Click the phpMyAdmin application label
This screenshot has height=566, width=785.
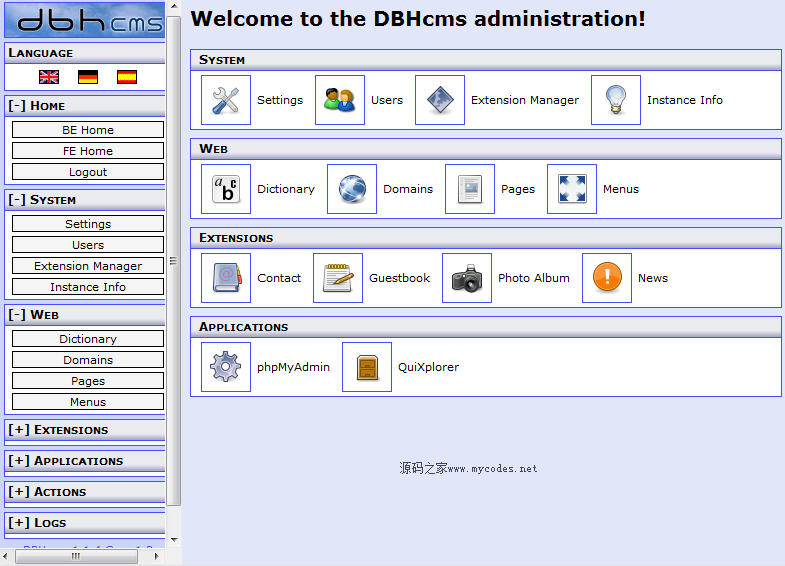click(293, 368)
